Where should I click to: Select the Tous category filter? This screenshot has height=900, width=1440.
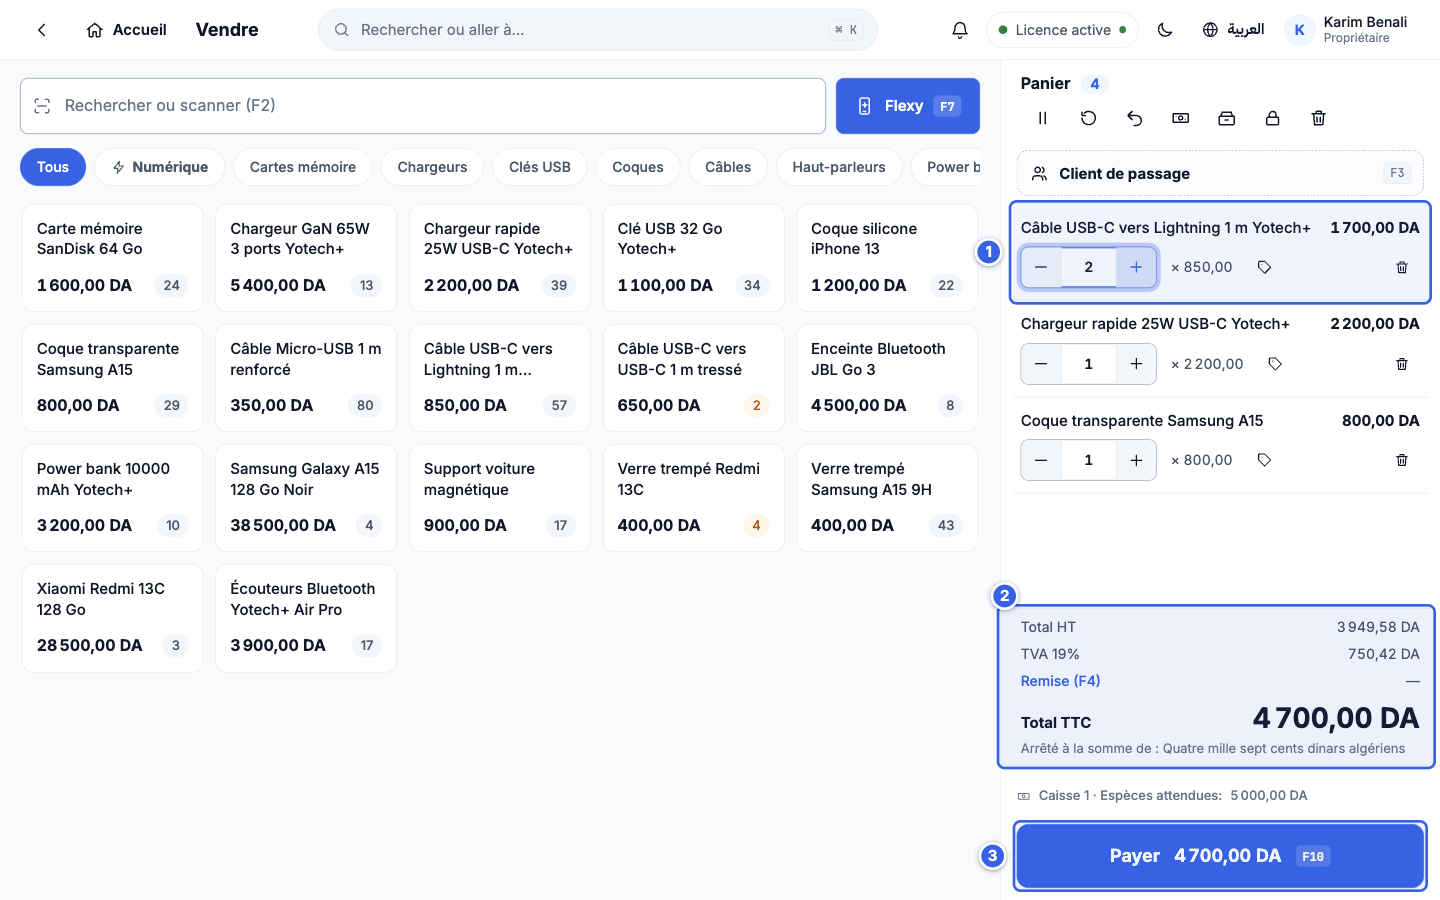[x=53, y=167]
